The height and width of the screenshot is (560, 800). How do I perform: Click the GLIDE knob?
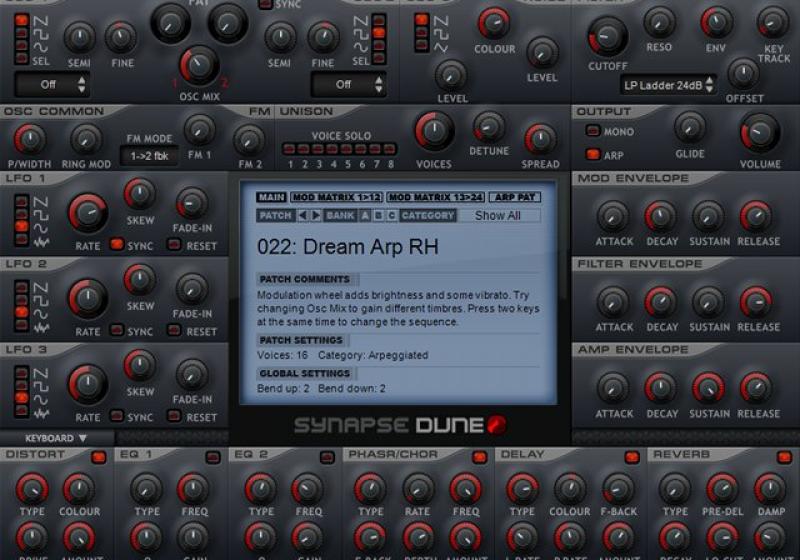[690, 128]
